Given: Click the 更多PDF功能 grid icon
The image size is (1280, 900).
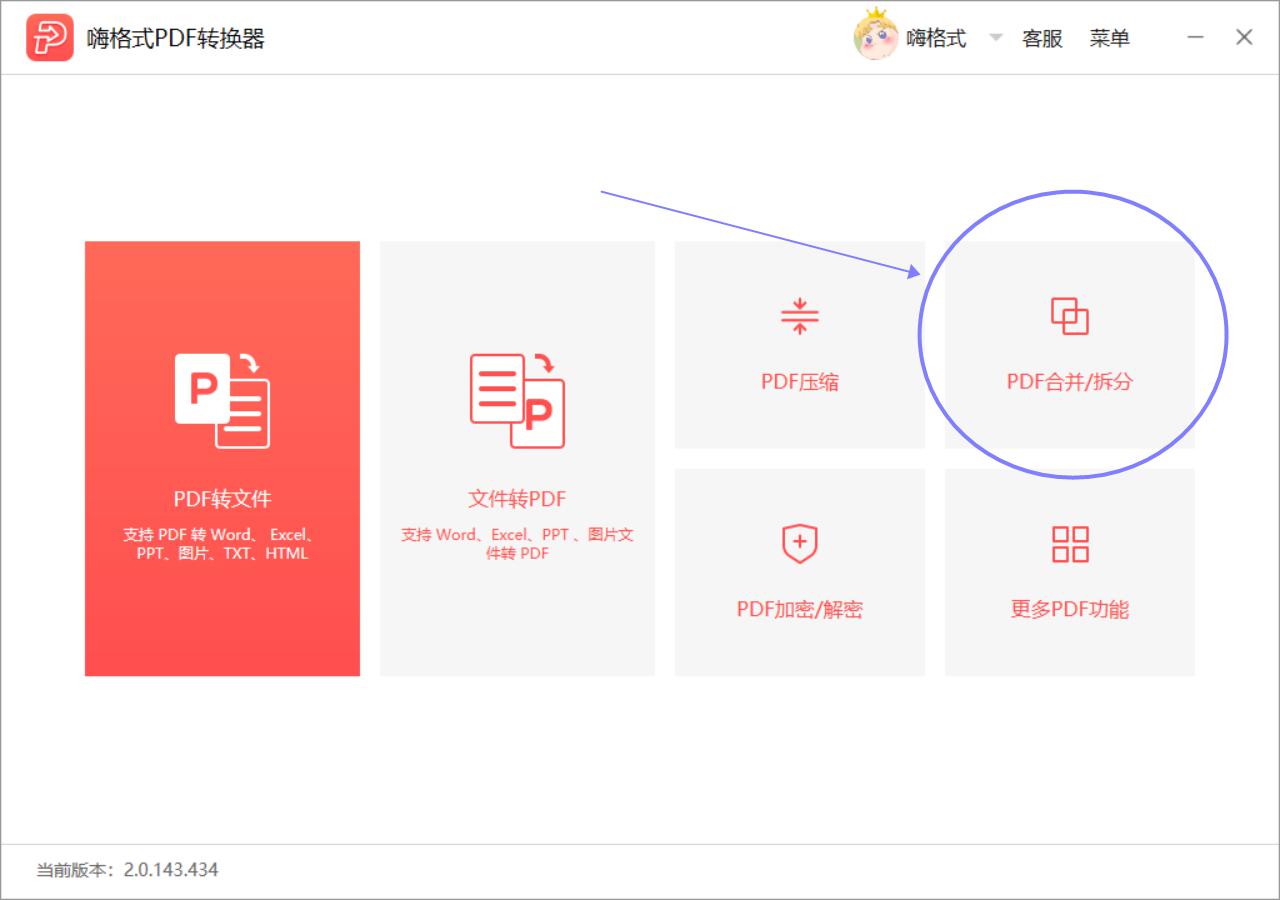Looking at the screenshot, I should tap(1070, 544).
